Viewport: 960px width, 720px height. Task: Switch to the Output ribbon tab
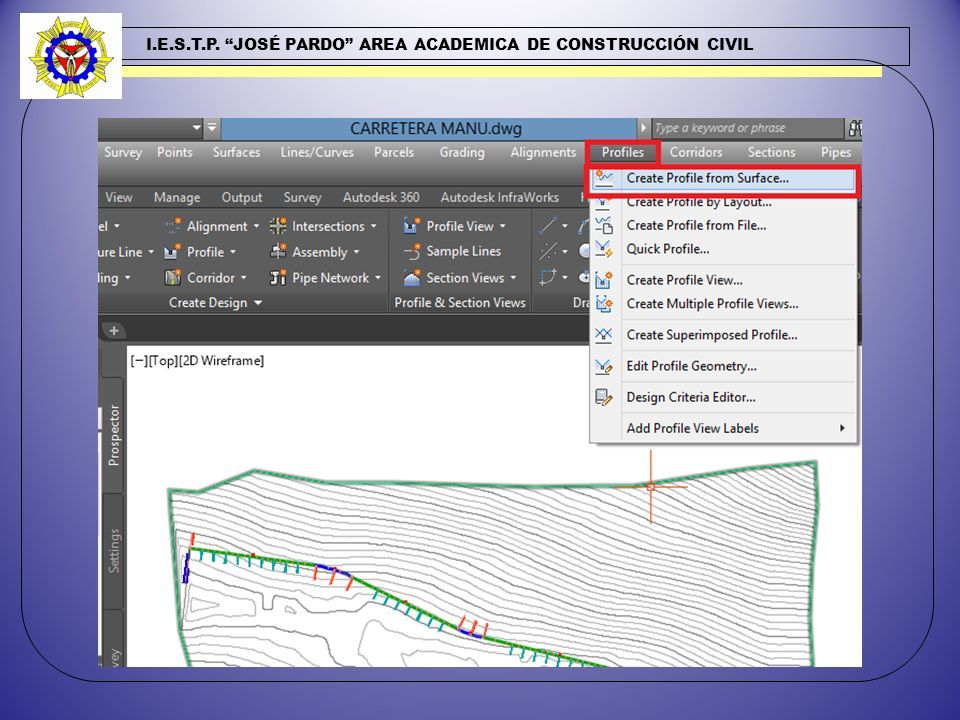242,197
